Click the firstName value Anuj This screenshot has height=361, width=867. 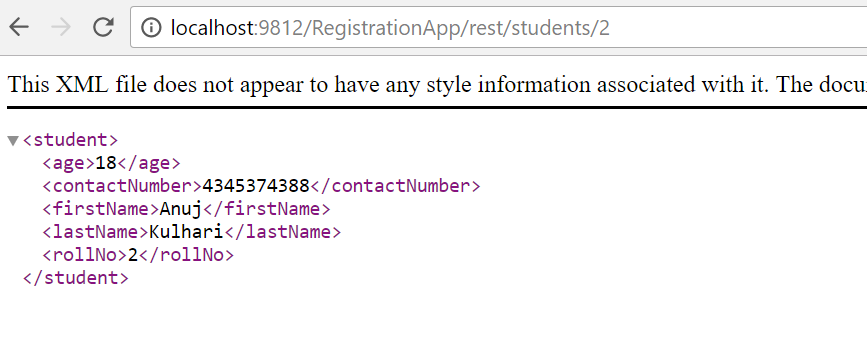tap(181, 210)
